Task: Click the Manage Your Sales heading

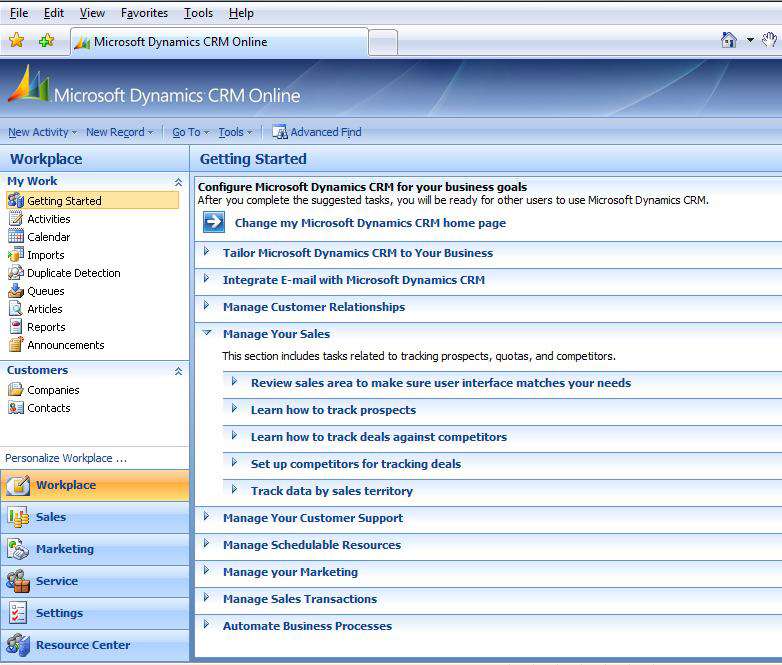Action: 276,334
